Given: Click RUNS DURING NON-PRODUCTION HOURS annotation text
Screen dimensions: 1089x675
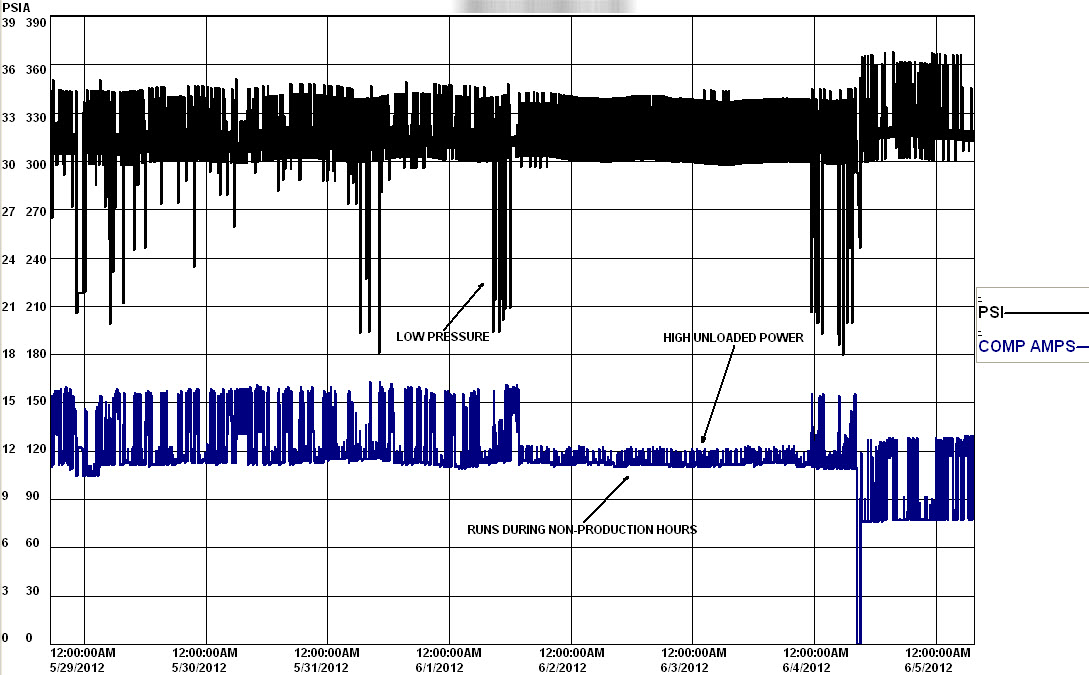Looking at the screenshot, I should 581,529.
